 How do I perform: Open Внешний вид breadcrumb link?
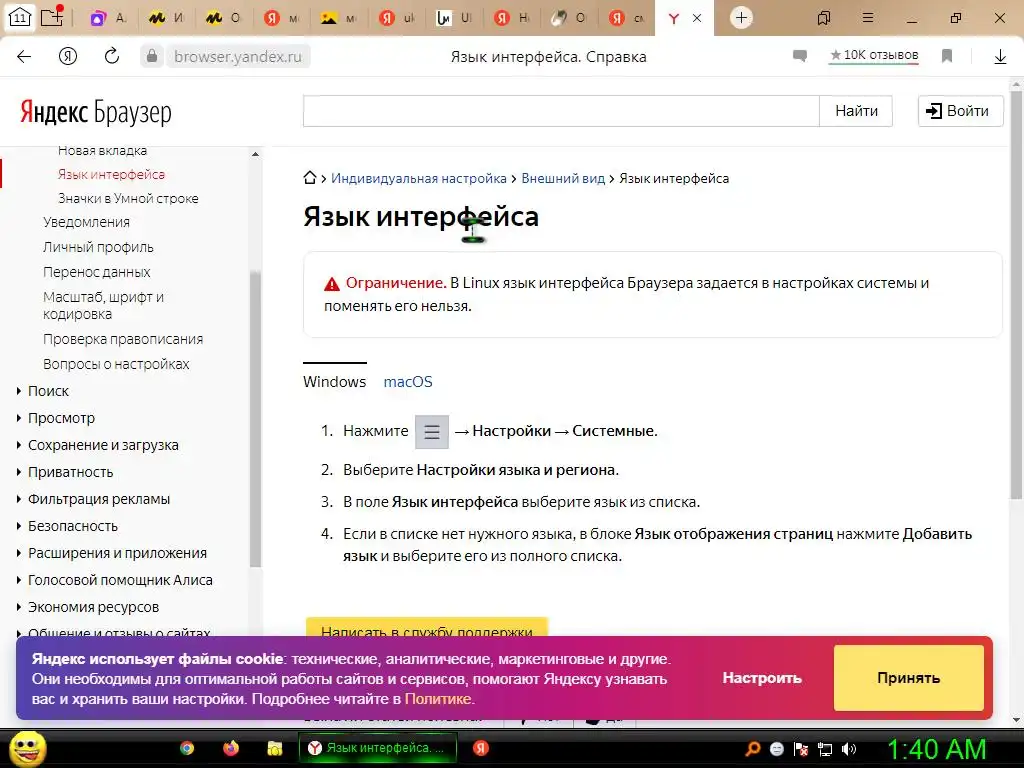(563, 178)
